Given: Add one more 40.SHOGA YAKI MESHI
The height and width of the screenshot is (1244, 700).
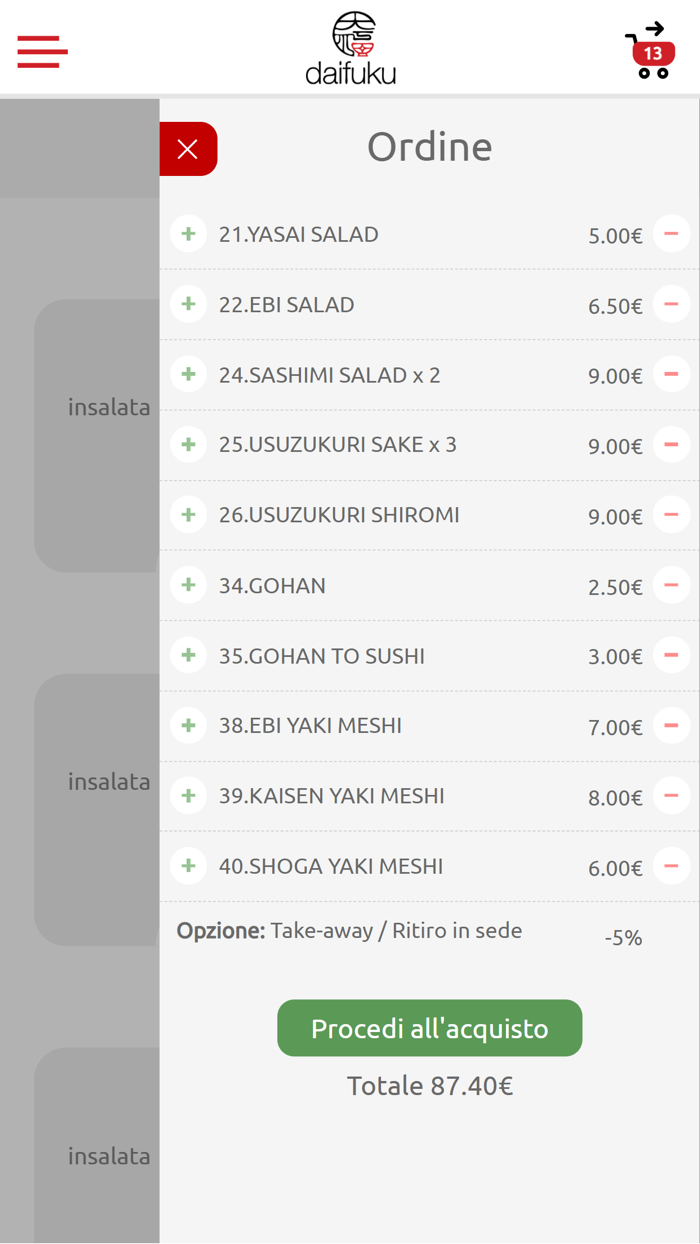Looking at the screenshot, I should [188, 865].
